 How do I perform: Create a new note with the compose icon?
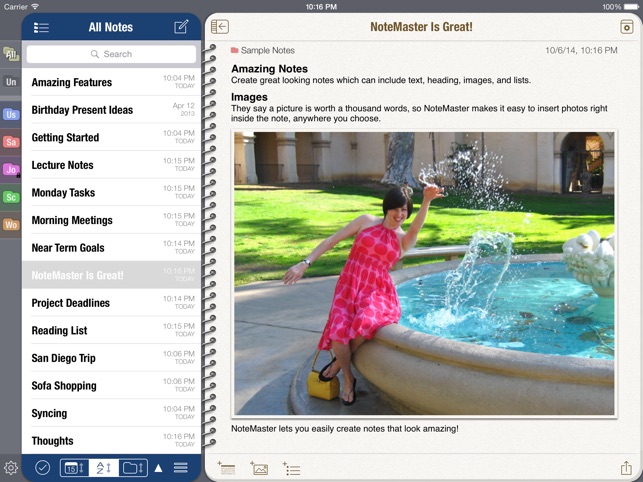(181, 27)
